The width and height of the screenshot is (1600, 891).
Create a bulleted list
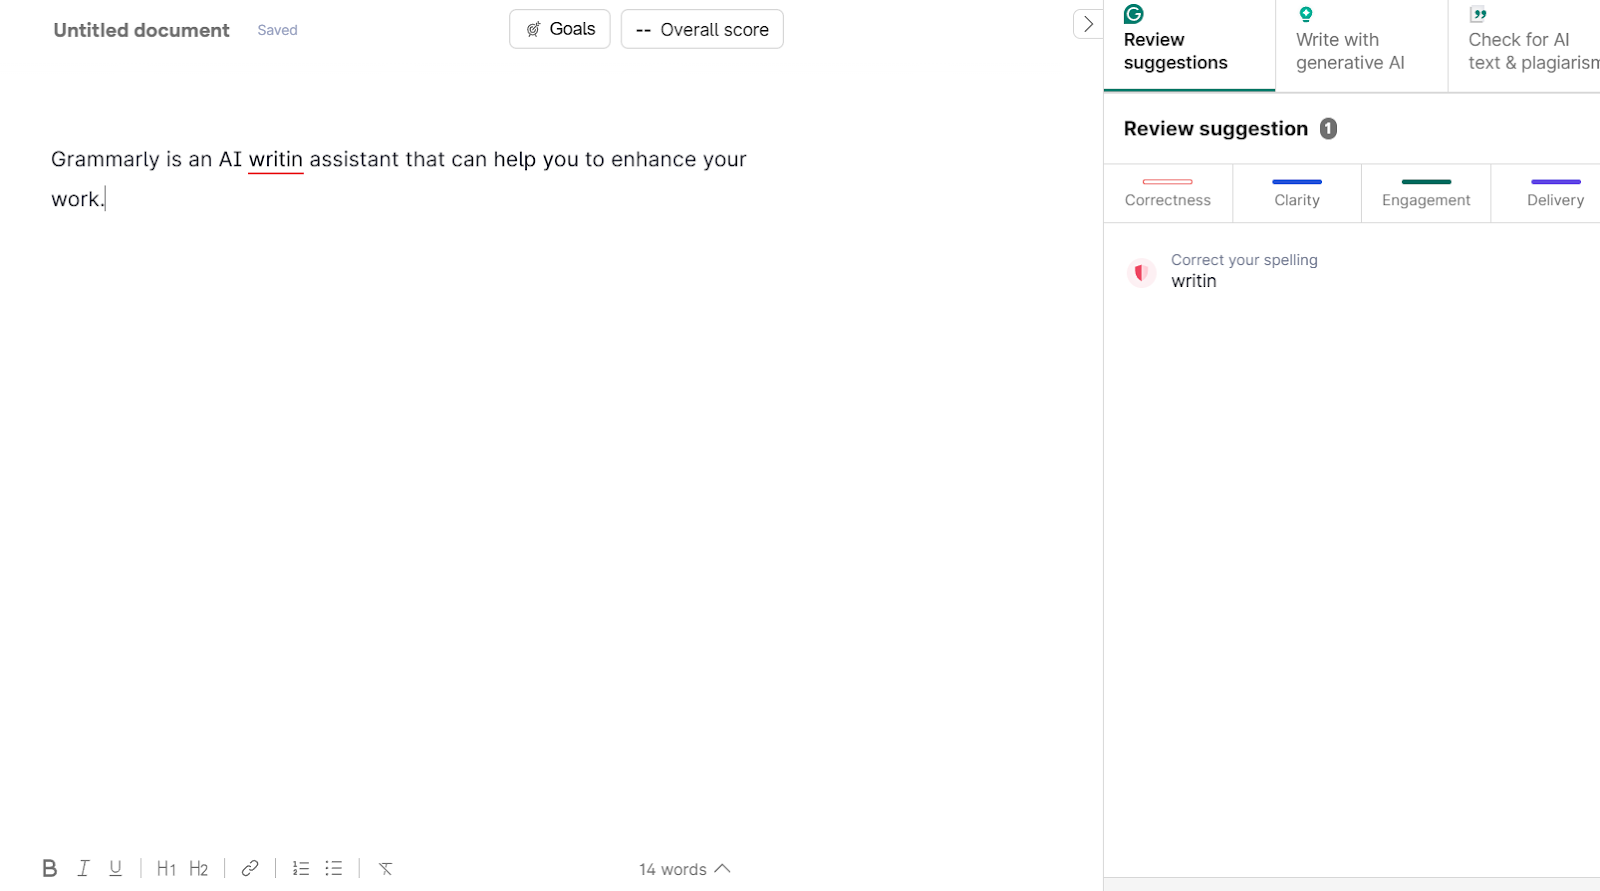point(334,868)
